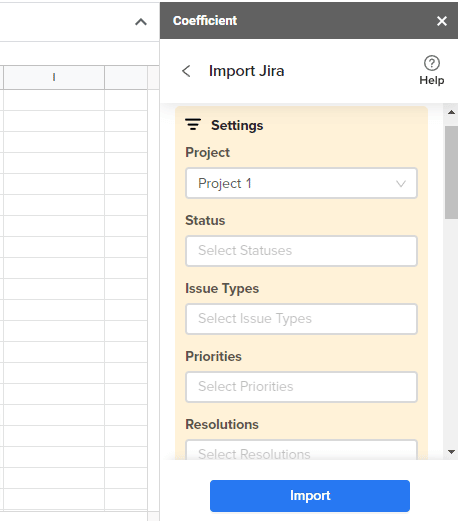
Task: Collapse the spreadsheet toolbar with up chevron
Action: coord(141,22)
